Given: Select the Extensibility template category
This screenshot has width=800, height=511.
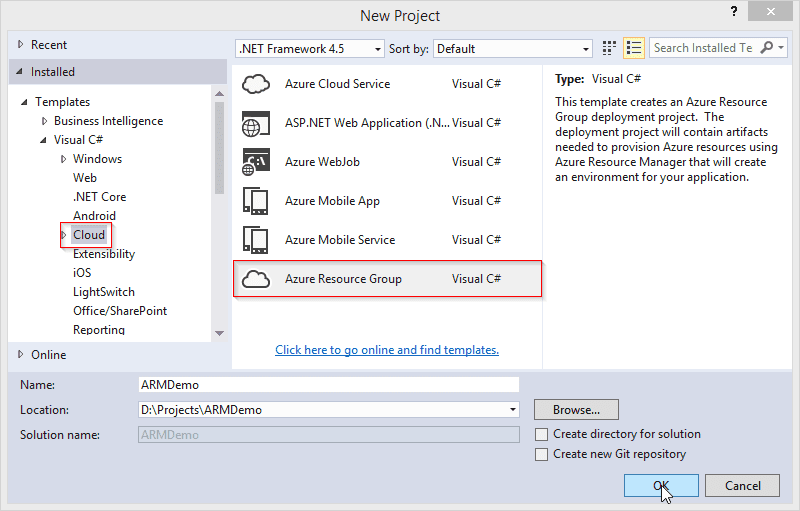Looking at the screenshot, I should click(x=104, y=254).
